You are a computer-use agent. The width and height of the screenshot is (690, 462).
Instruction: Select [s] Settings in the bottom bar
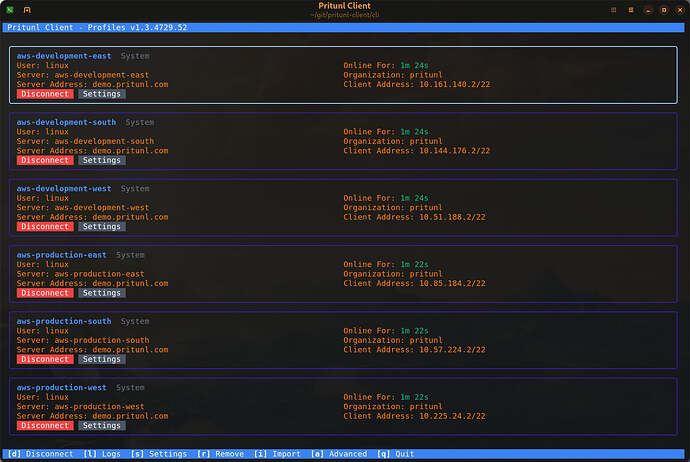click(x=158, y=454)
